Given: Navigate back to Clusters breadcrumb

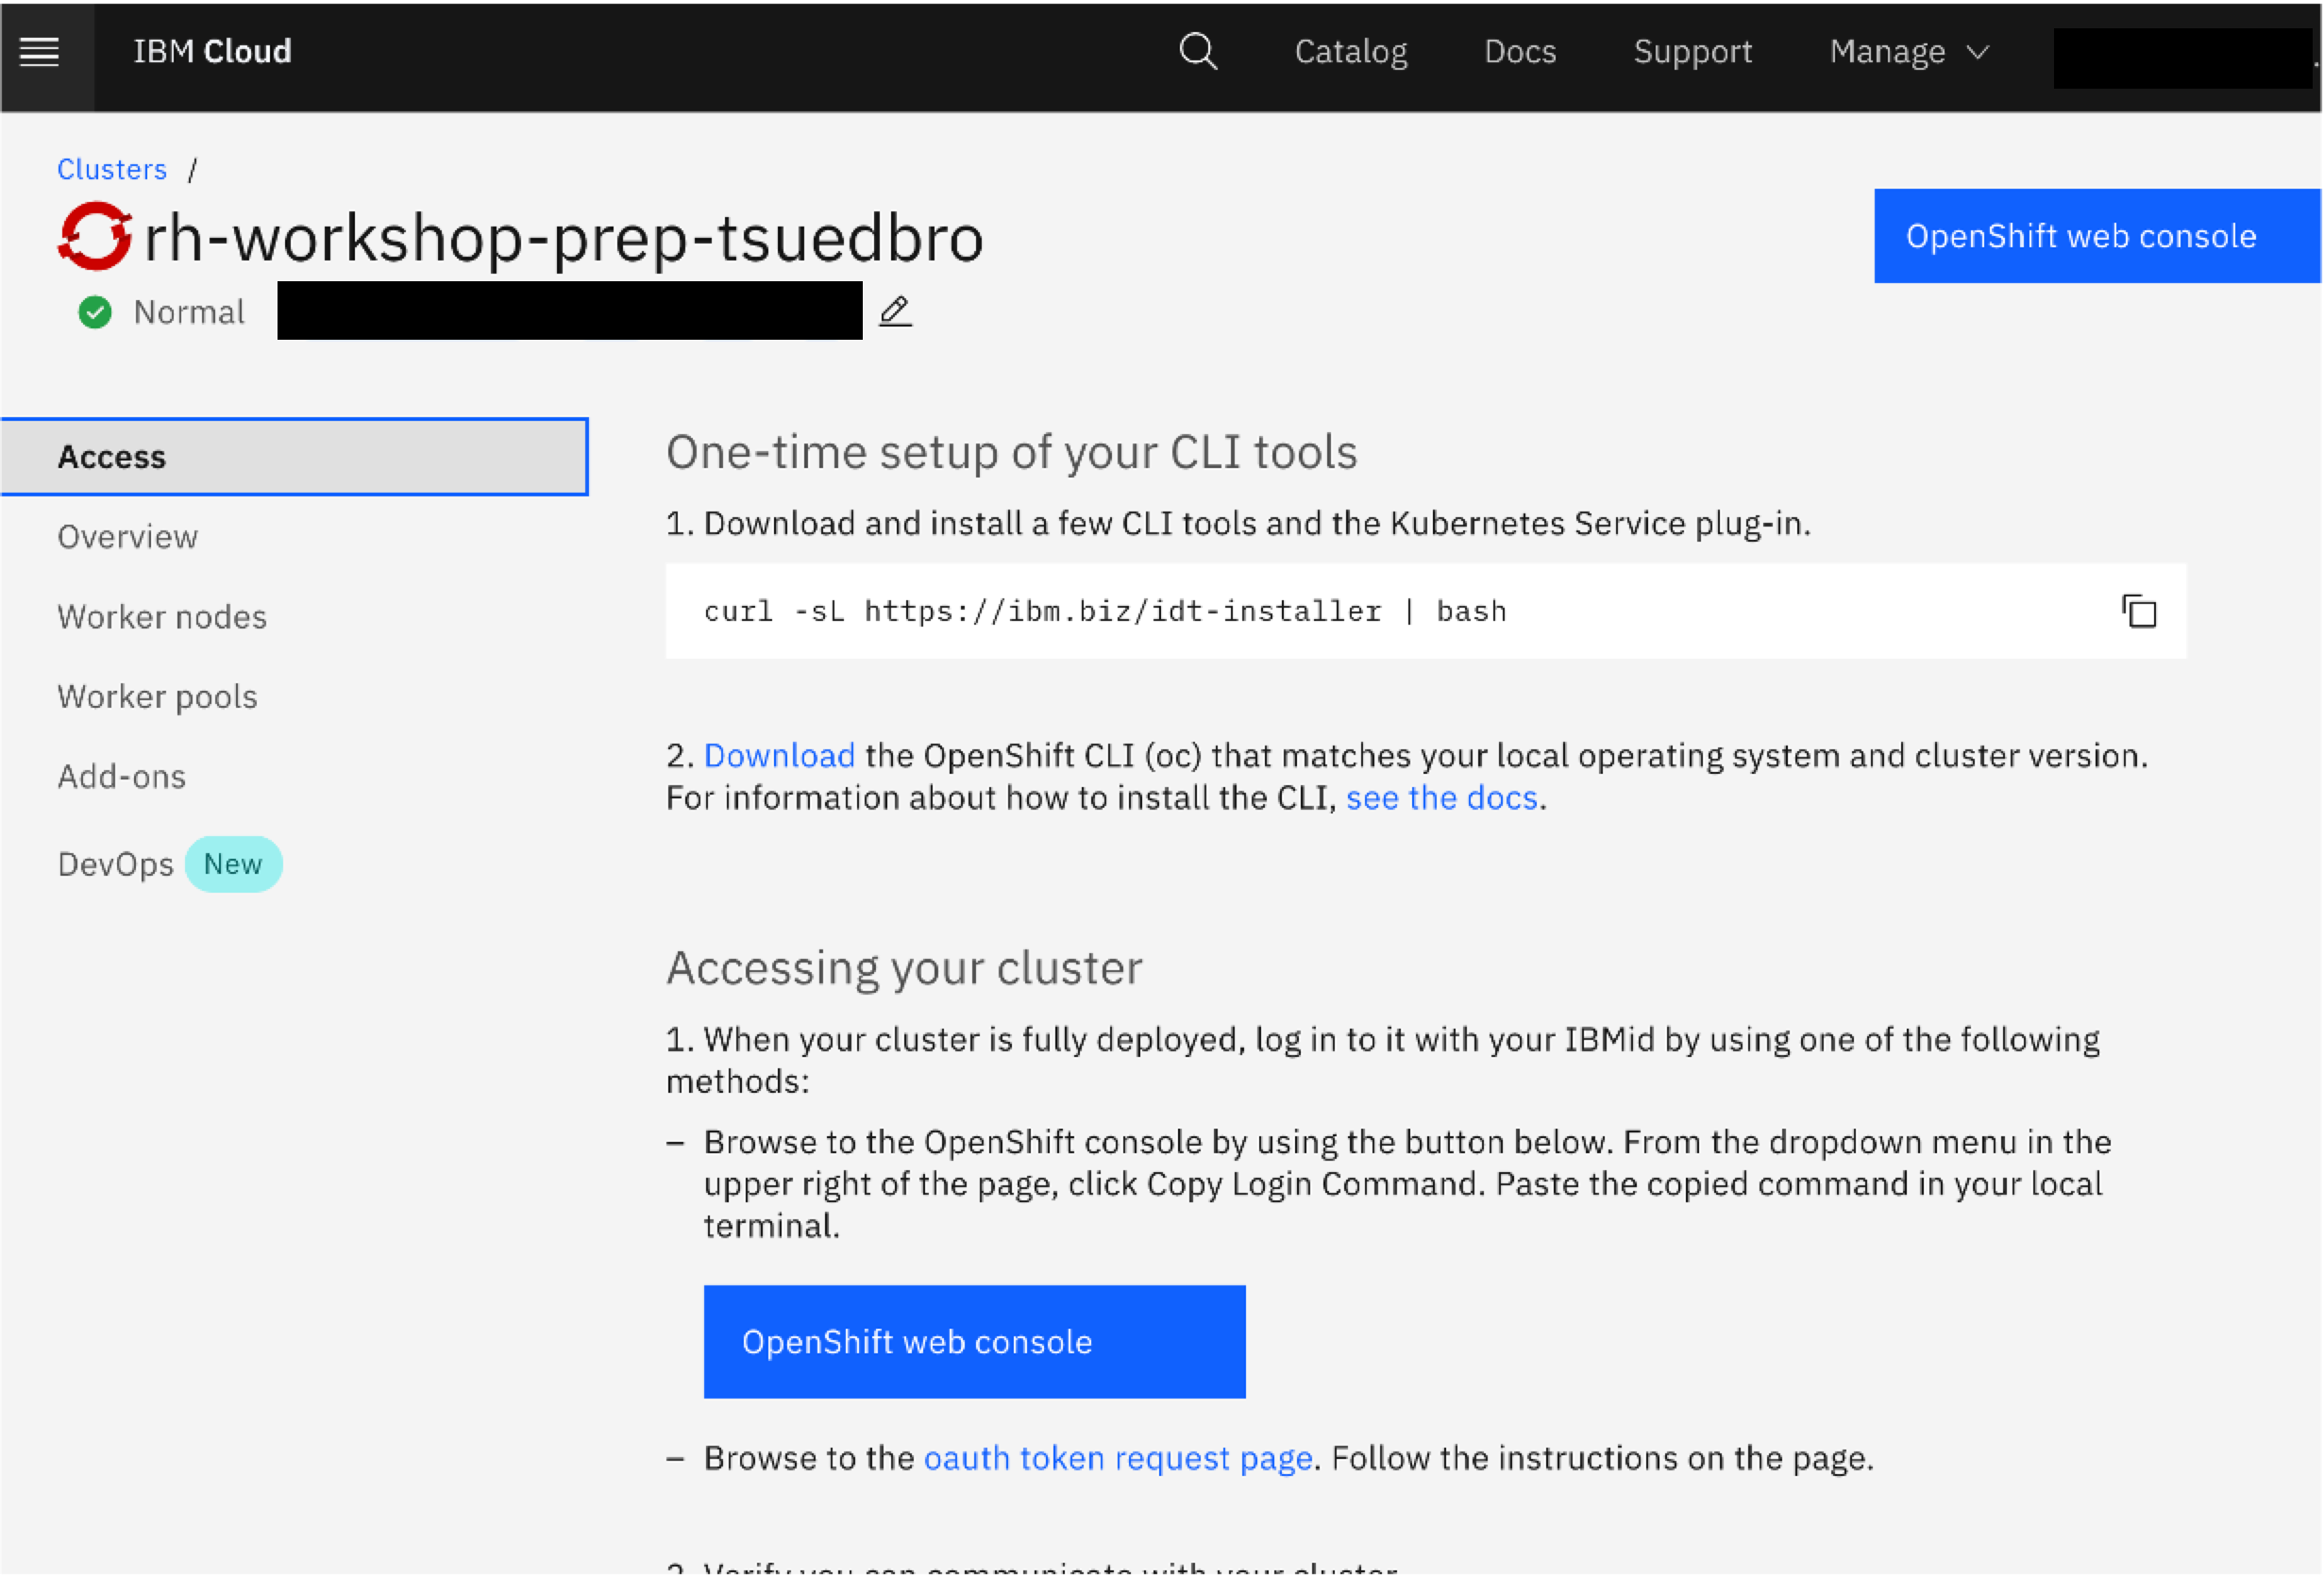Looking at the screenshot, I should click(x=112, y=169).
